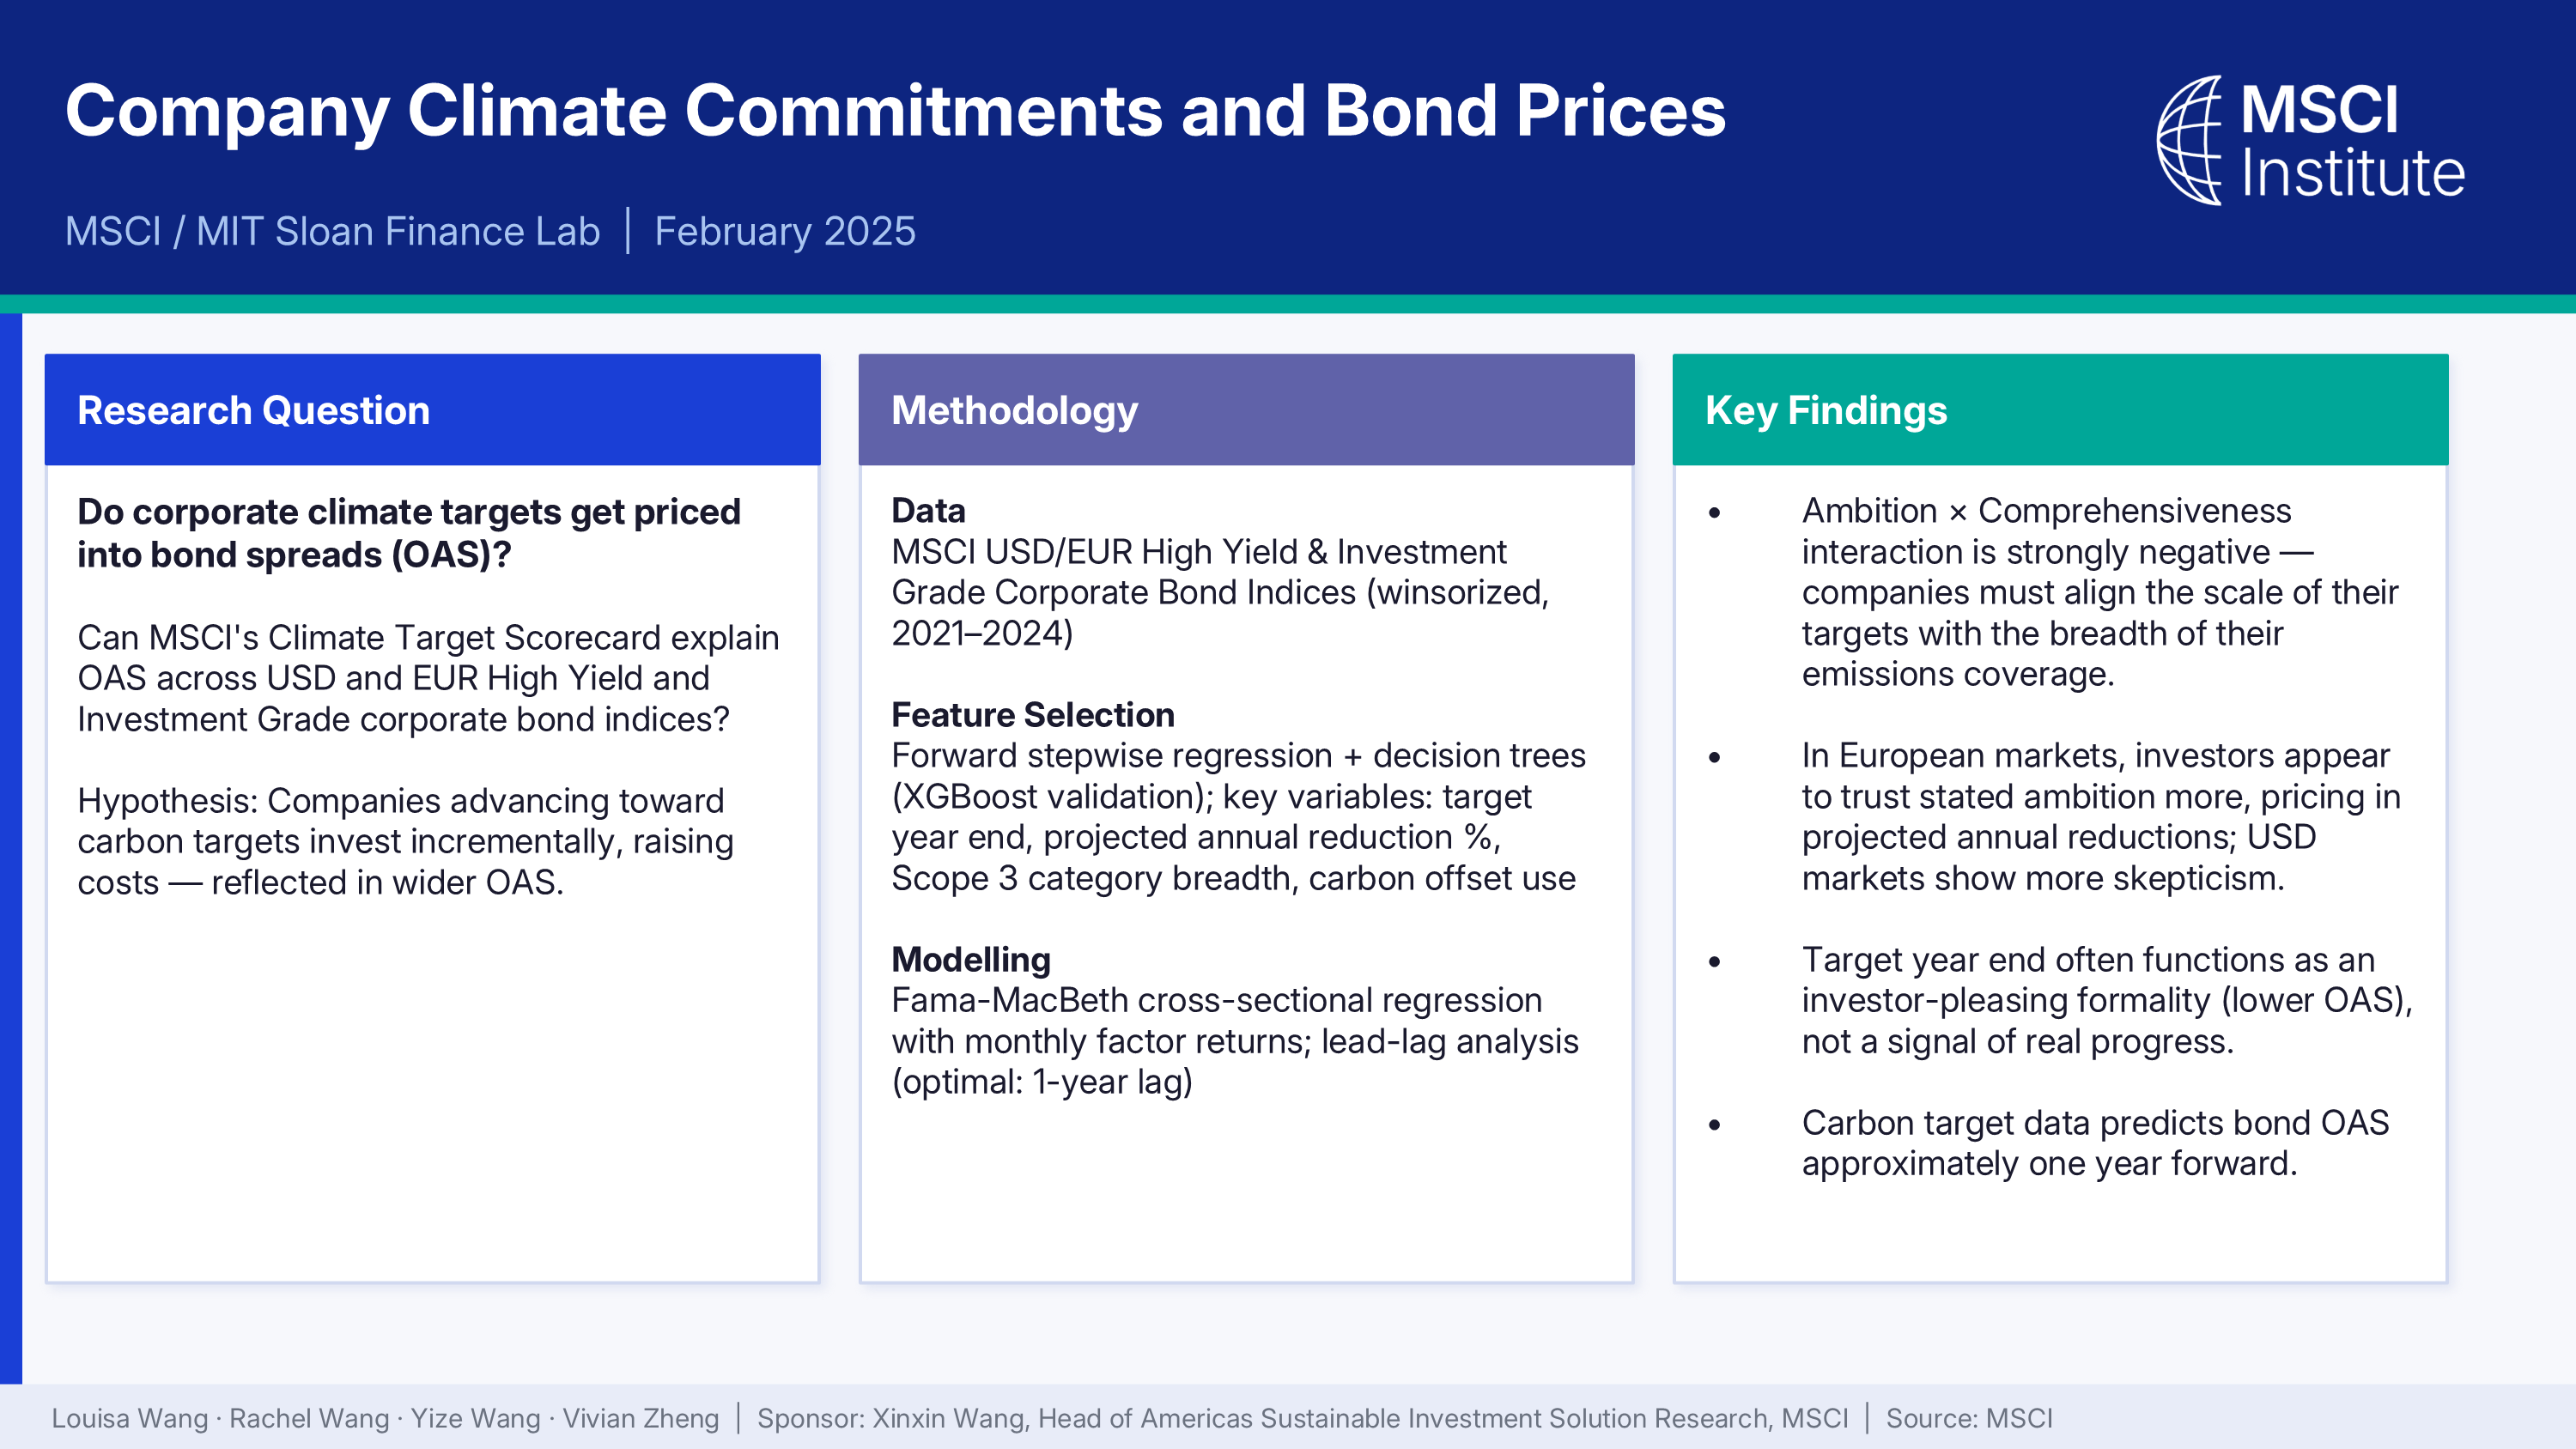Select the title Company Climate Commitments and Bond Prices
This screenshot has width=2576, height=1449.
pos(895,110)
